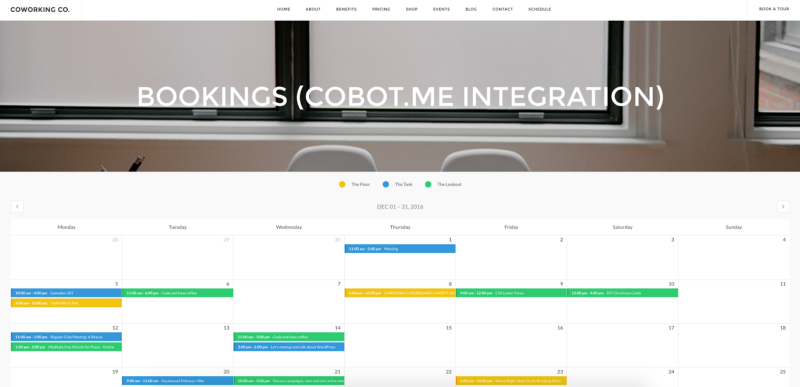Open the Movie Night event on the 23rd

point(511,381)
